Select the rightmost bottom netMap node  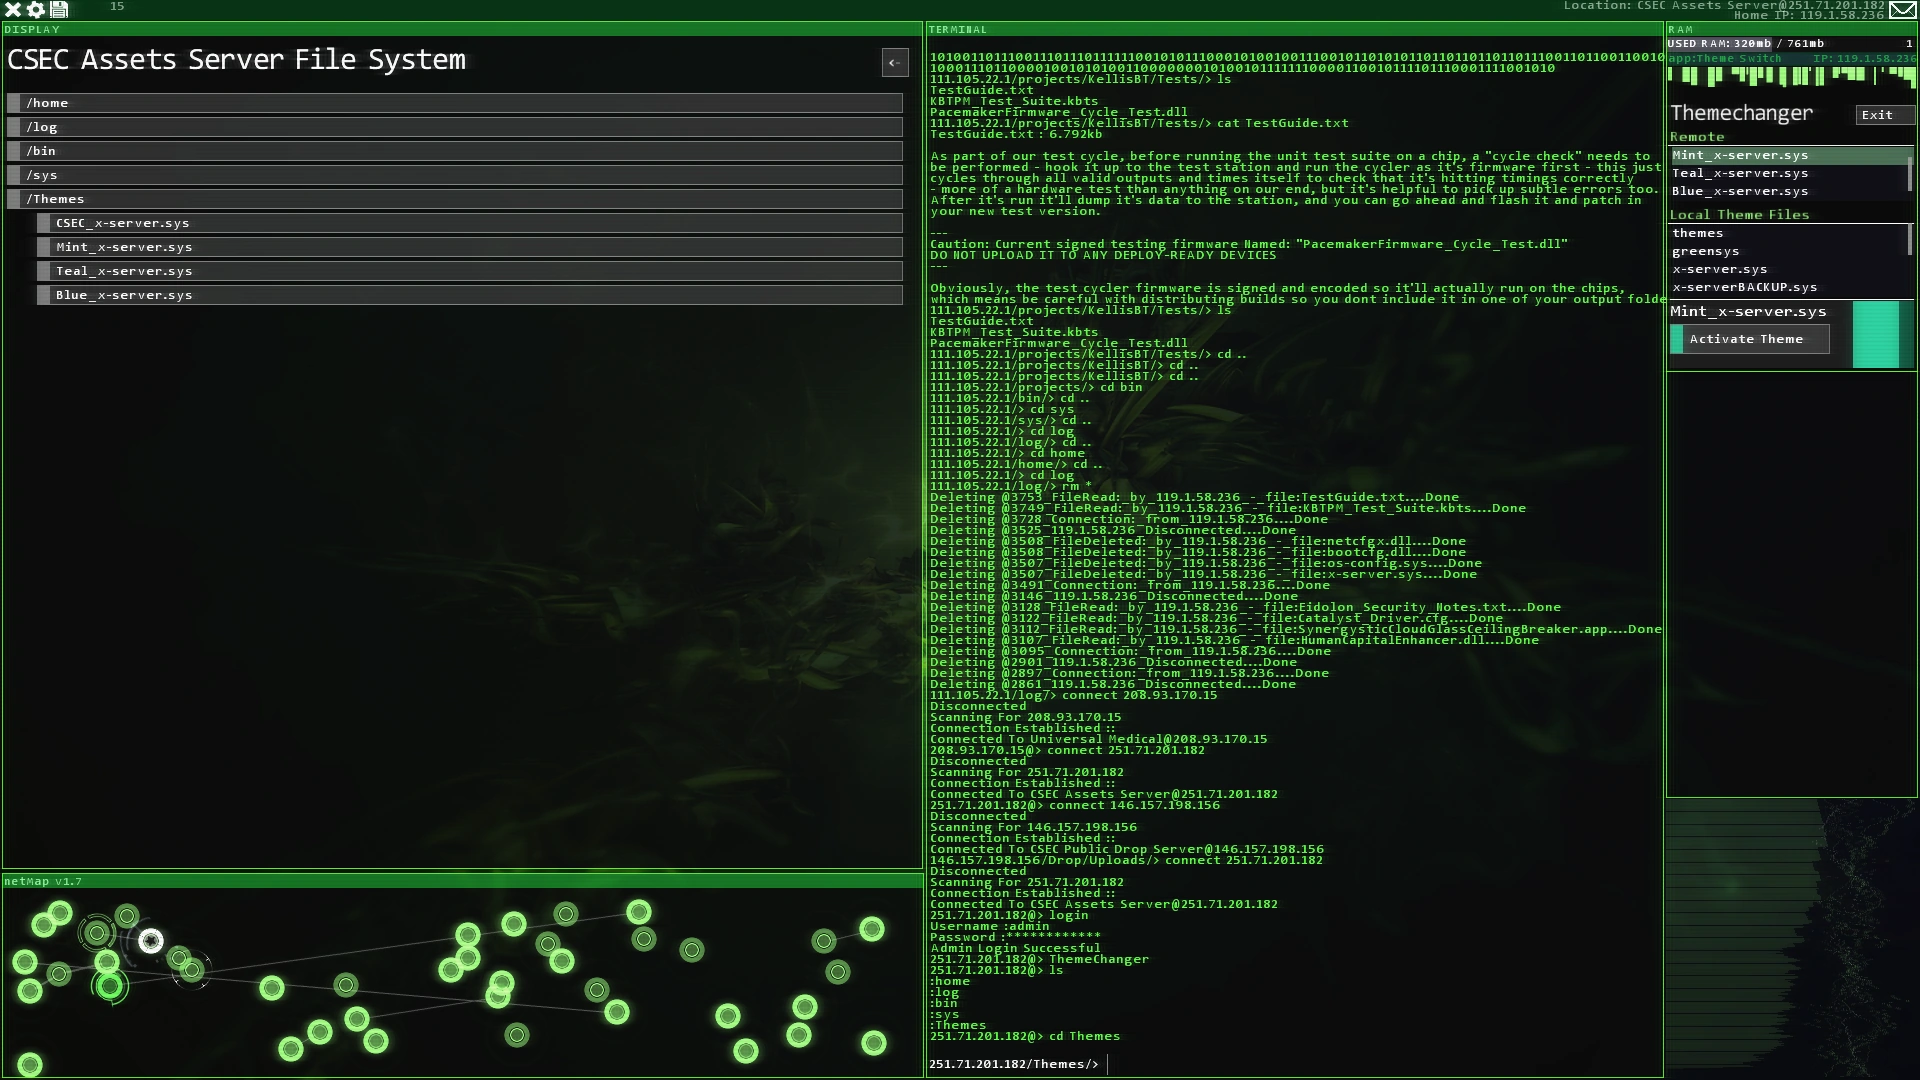coord(874,1044)
